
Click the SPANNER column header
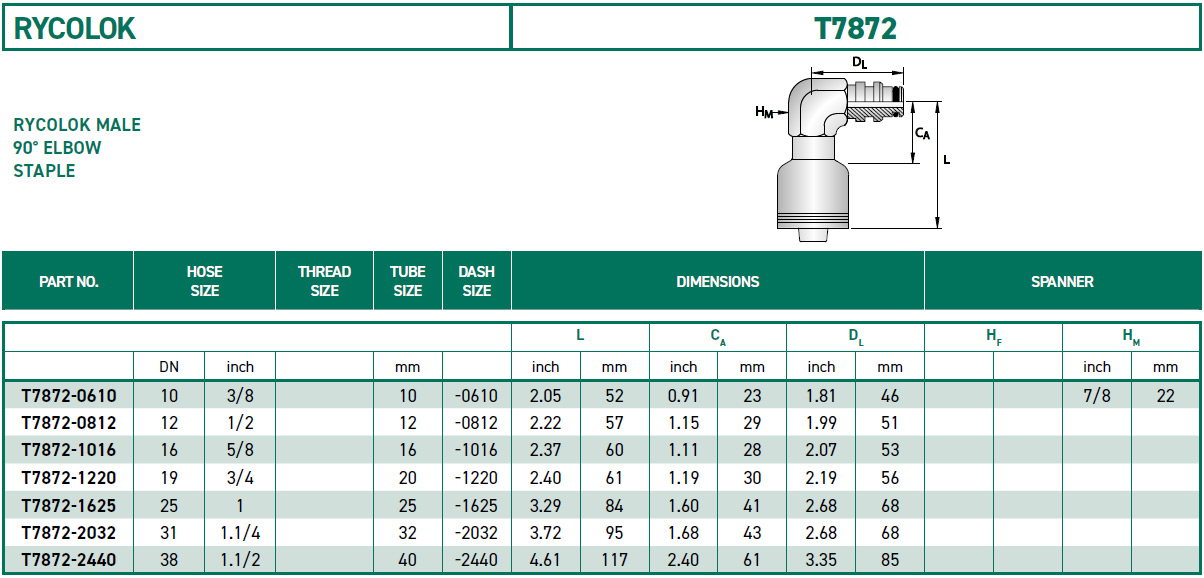tap(1062, 282)
